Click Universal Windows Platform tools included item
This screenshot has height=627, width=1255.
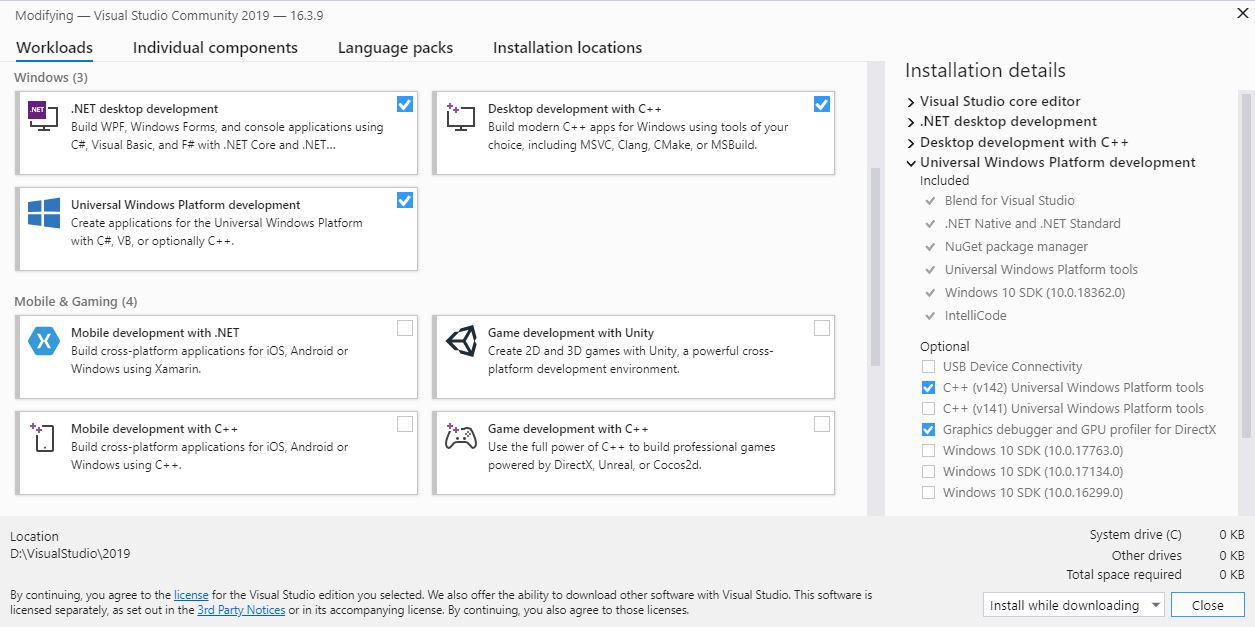(x=1041, y=270)
